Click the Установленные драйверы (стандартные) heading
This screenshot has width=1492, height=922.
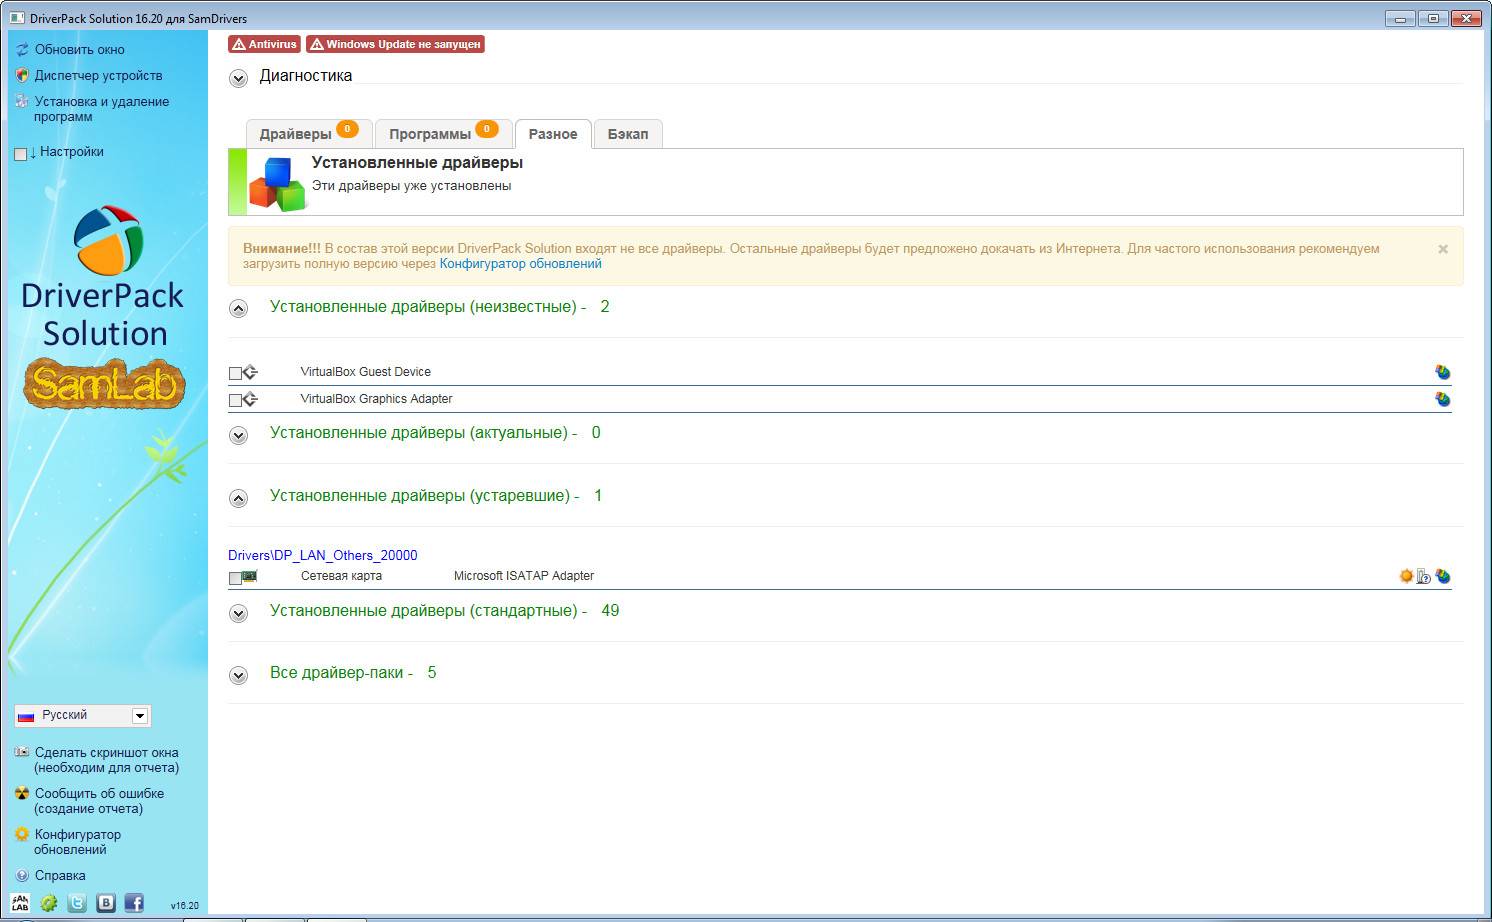[444, 611]
